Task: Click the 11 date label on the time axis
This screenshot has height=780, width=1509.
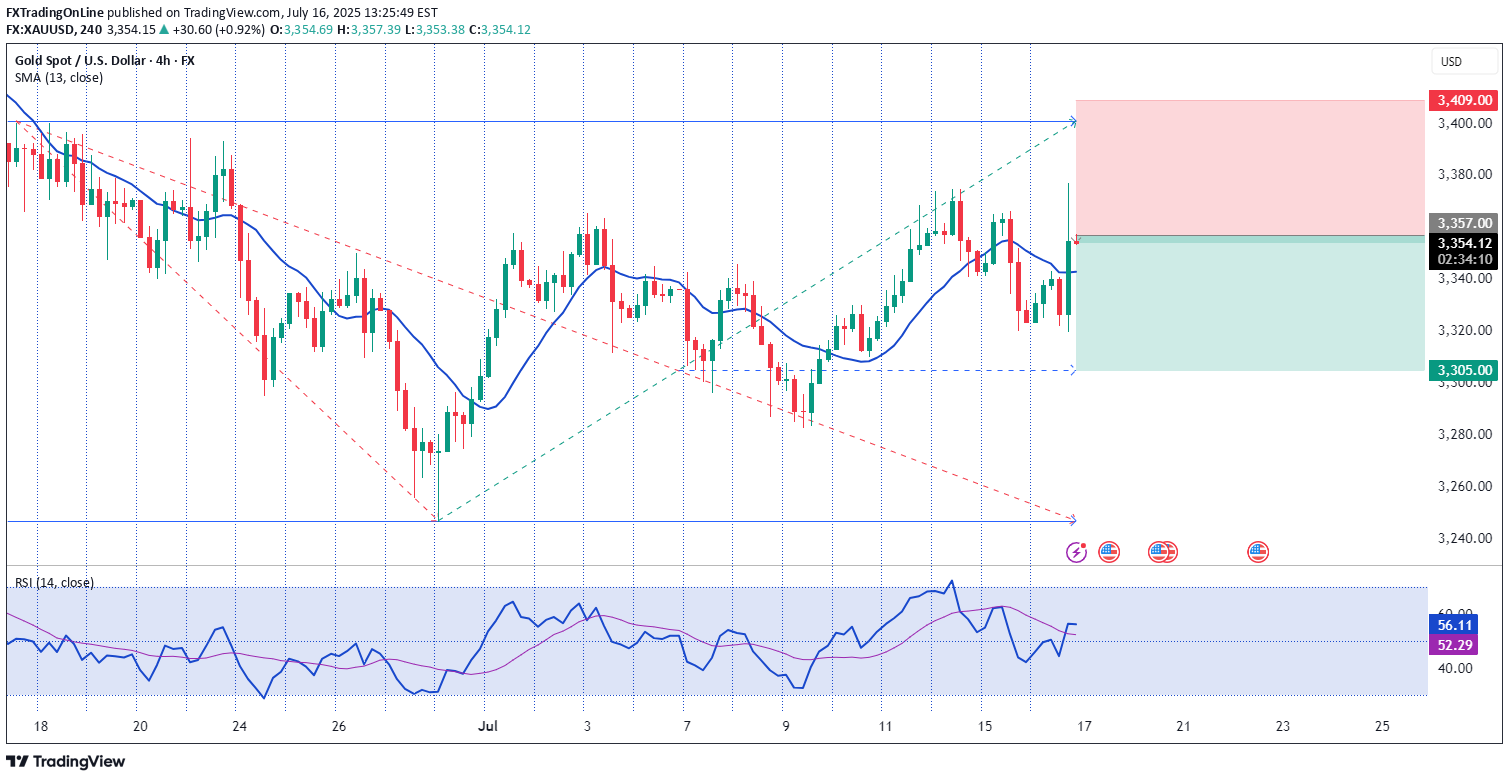Action: tap(884, 726)
